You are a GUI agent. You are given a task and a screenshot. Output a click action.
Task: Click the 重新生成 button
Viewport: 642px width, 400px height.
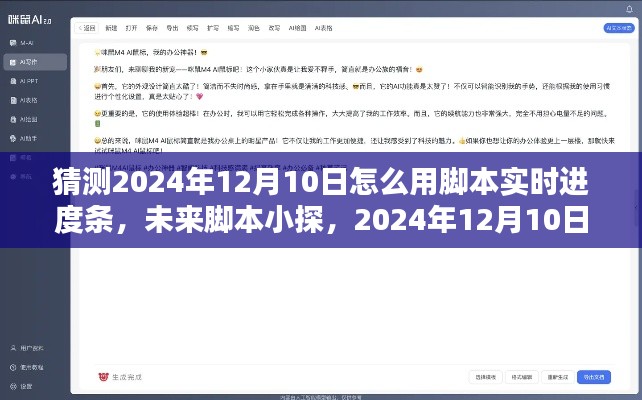(x=558, y=377)
